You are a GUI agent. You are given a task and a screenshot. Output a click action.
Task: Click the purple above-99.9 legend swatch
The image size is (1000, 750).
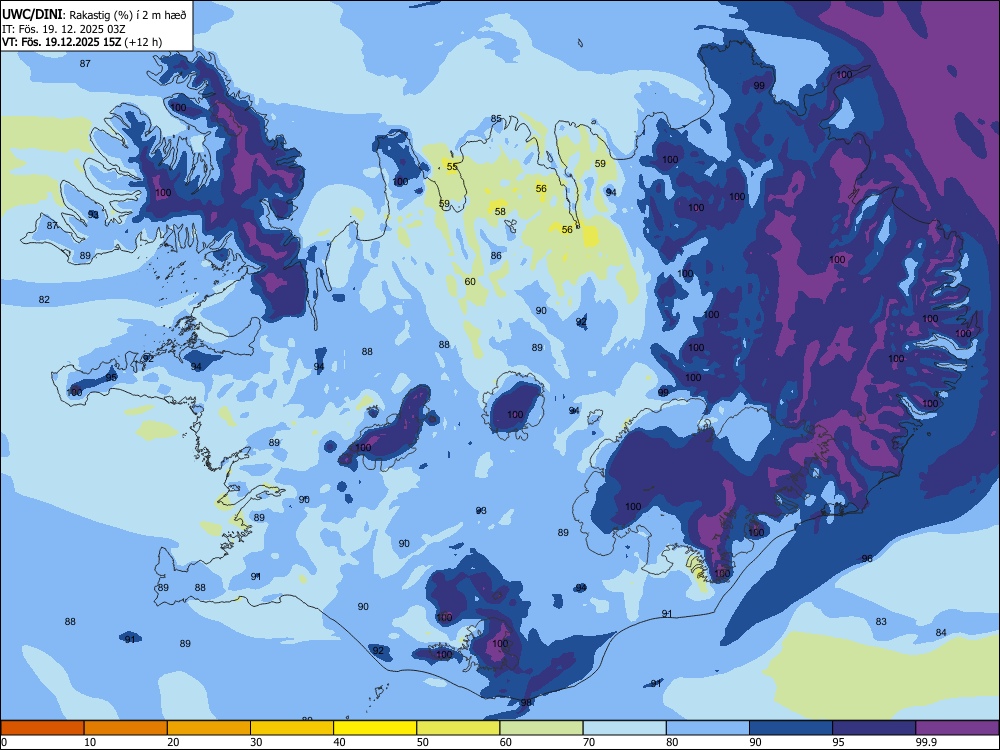pos(957,728)
